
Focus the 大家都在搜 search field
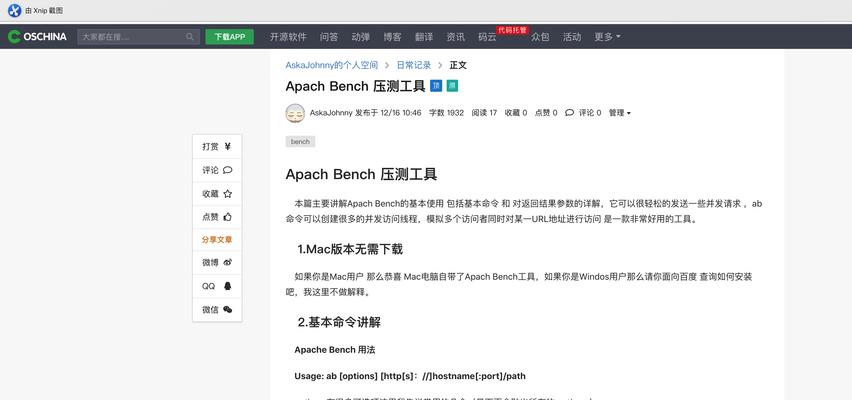point(139,37)
